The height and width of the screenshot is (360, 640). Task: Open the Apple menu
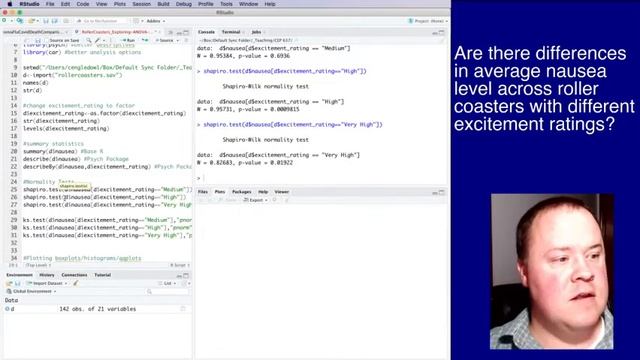9,4
